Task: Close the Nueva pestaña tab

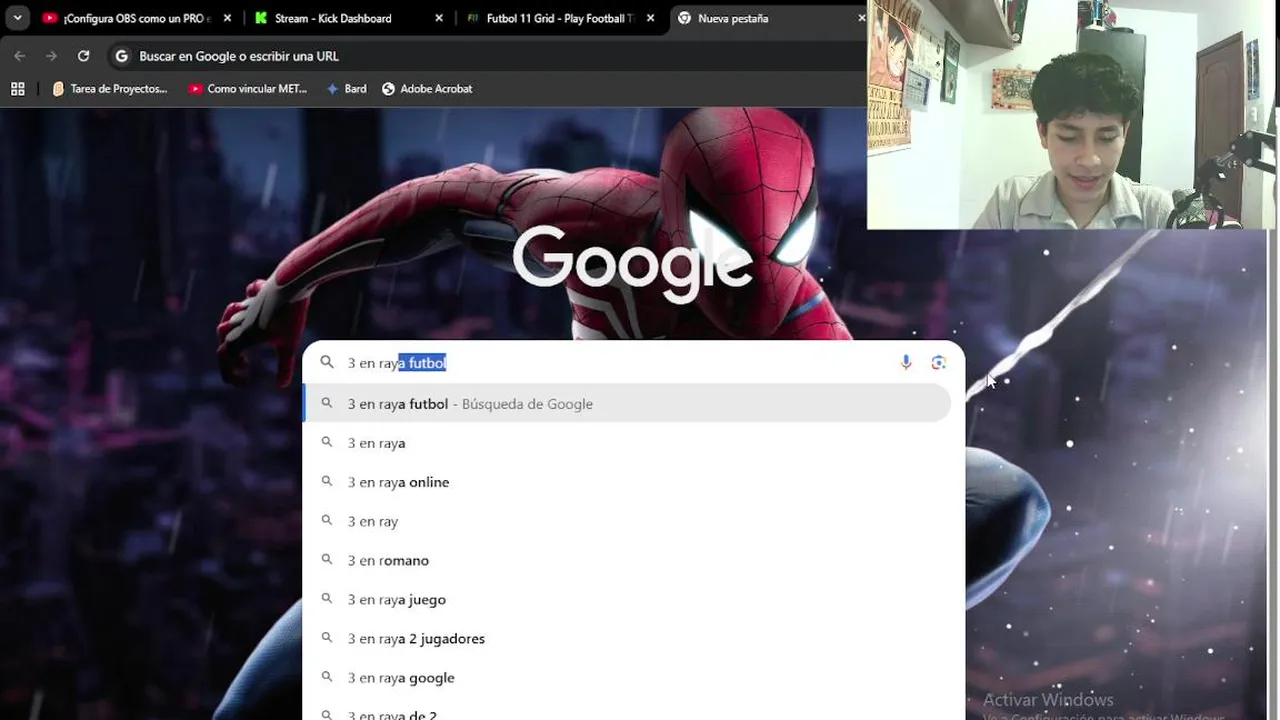Action: [x=861, y=18]
